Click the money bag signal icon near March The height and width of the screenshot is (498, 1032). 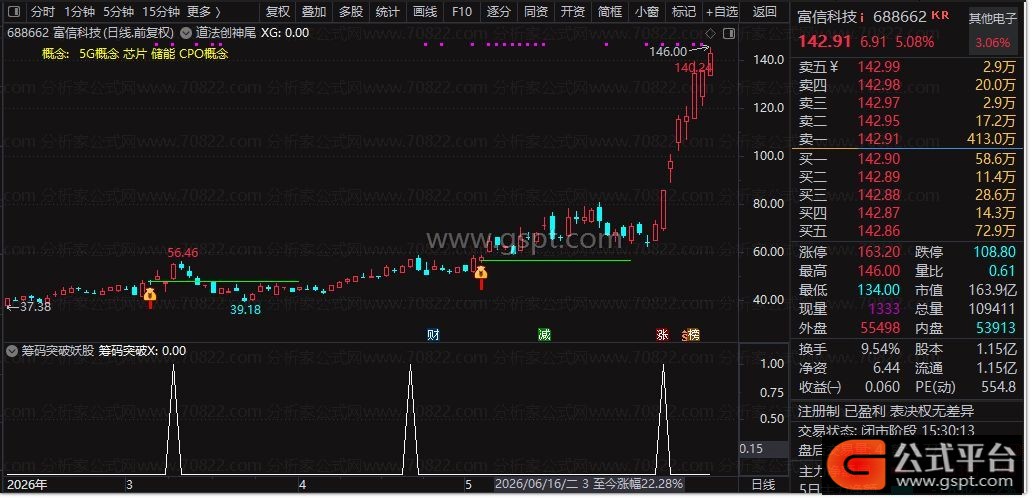pyautogui.click(x=150, y=295)
